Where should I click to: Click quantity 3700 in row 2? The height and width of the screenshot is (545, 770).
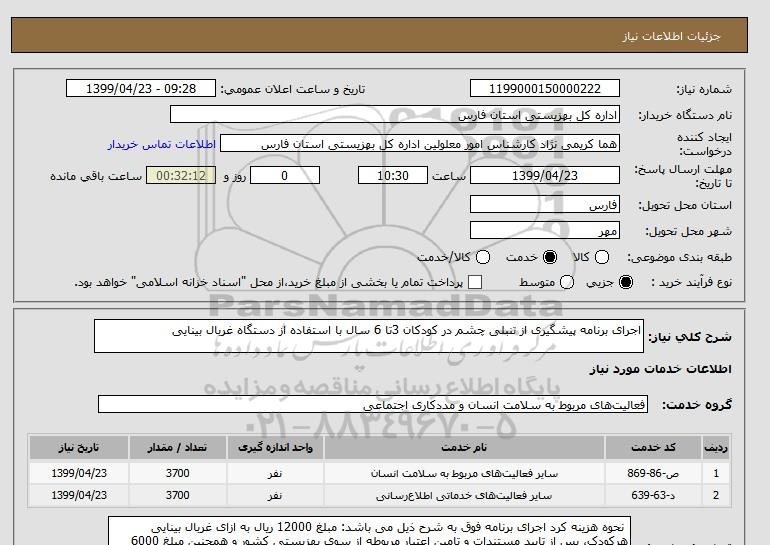point(177,495)
